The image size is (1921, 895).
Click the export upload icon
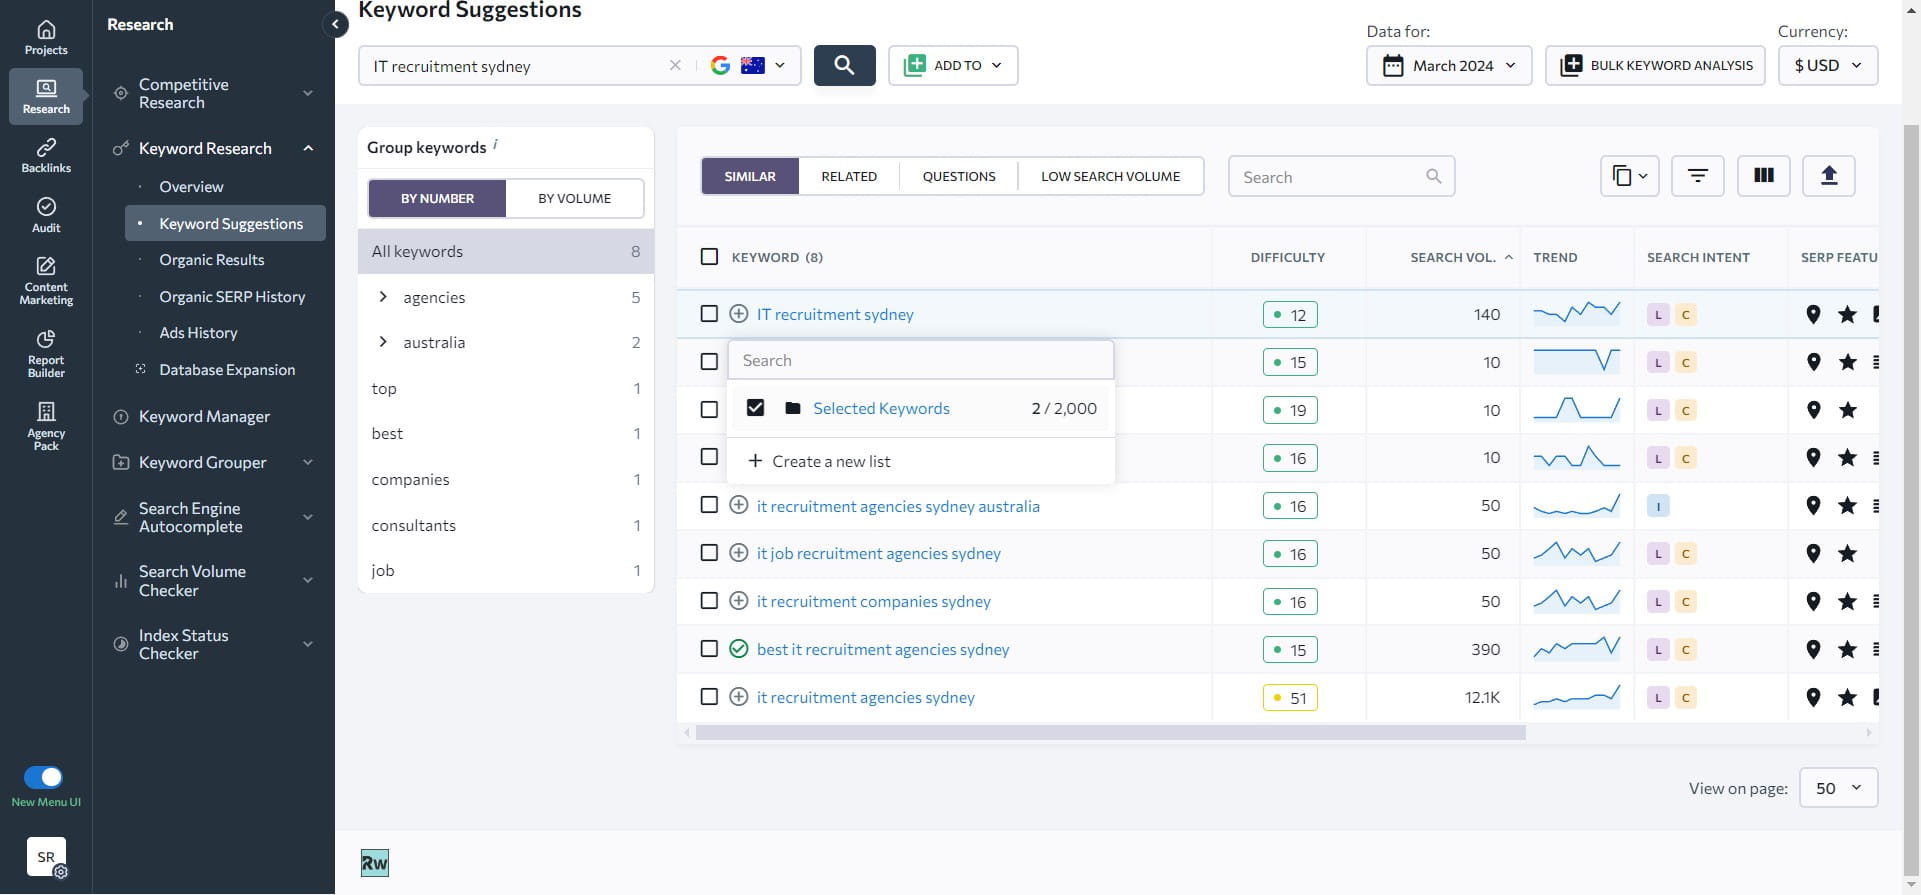pos(1829,176)
